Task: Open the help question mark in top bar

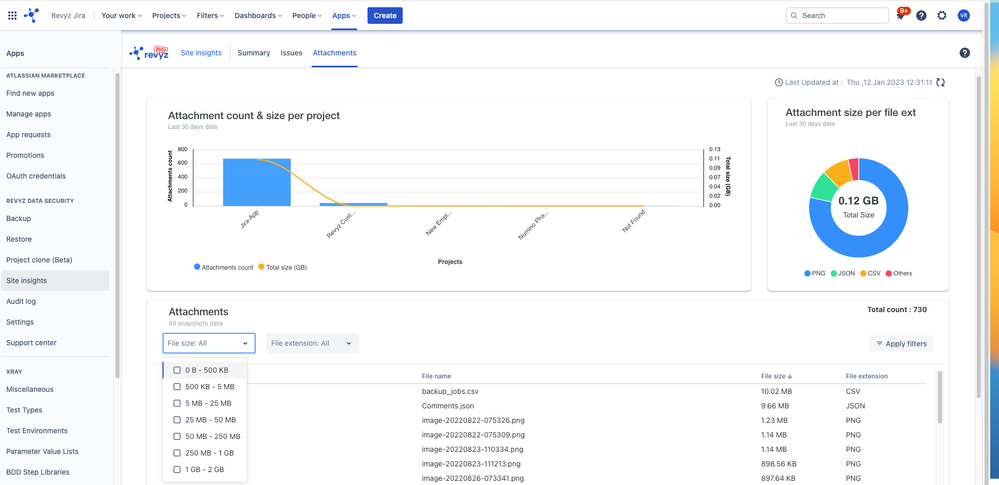Action: [x=921, y=15]
